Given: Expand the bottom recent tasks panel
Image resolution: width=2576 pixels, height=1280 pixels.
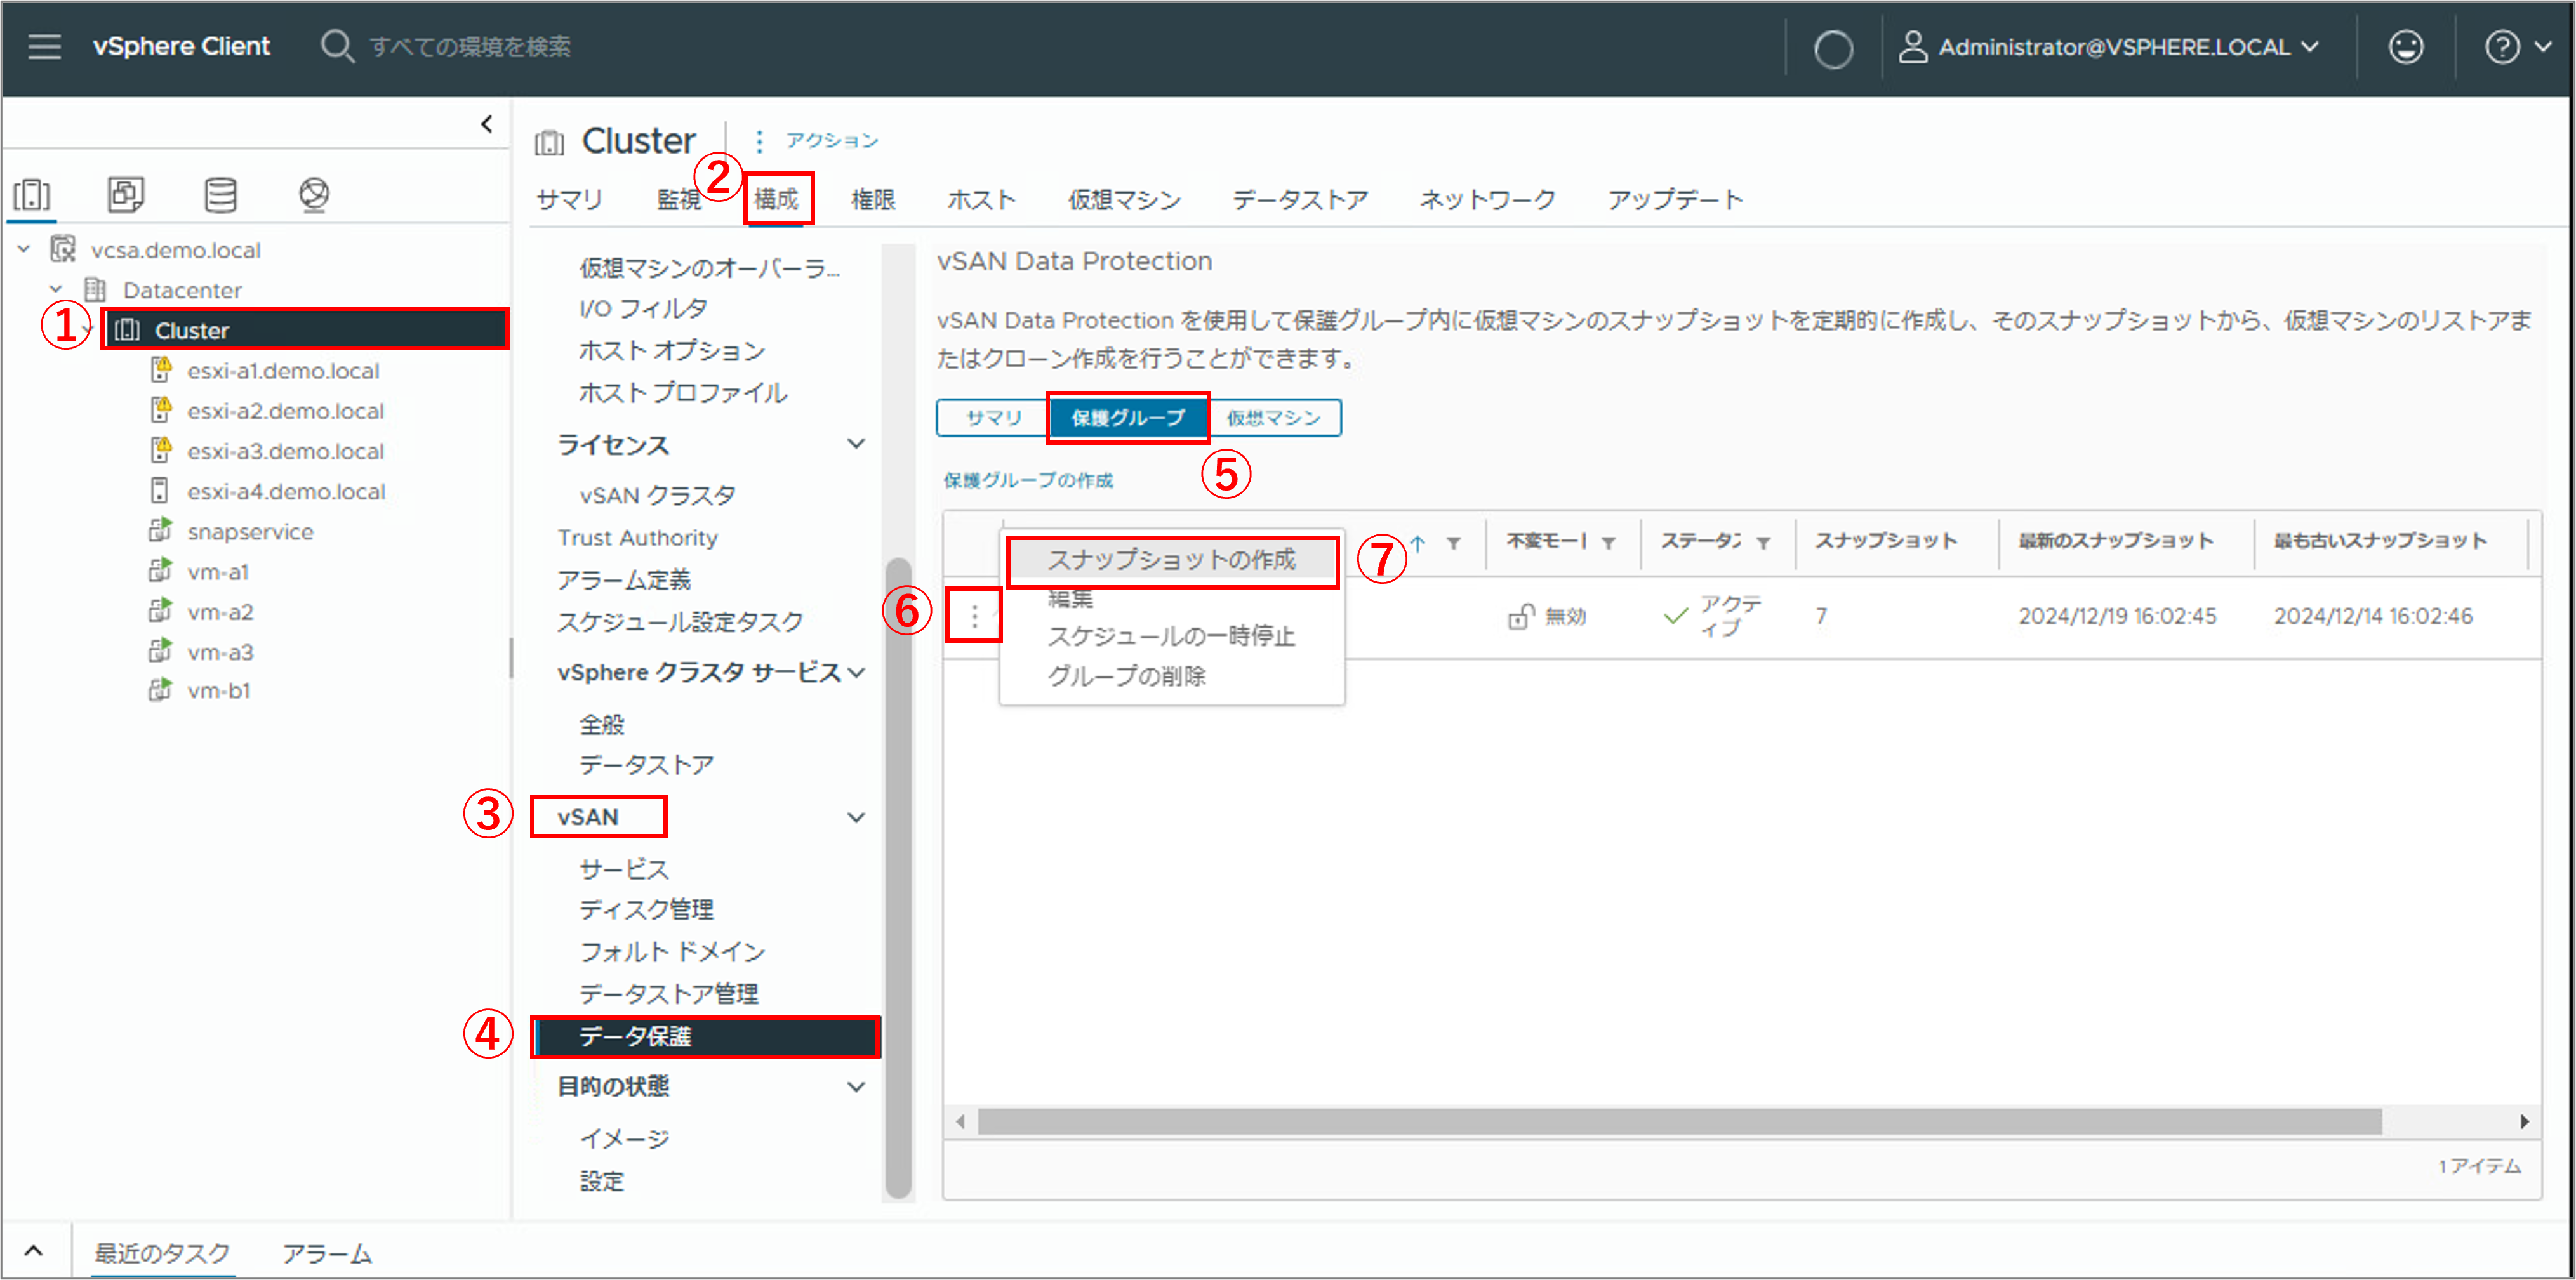Looking at the screenshot, I should (33, 1251).
